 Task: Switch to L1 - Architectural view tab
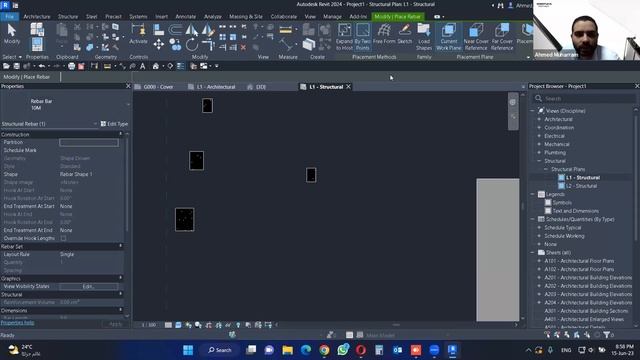pos(212,87)
